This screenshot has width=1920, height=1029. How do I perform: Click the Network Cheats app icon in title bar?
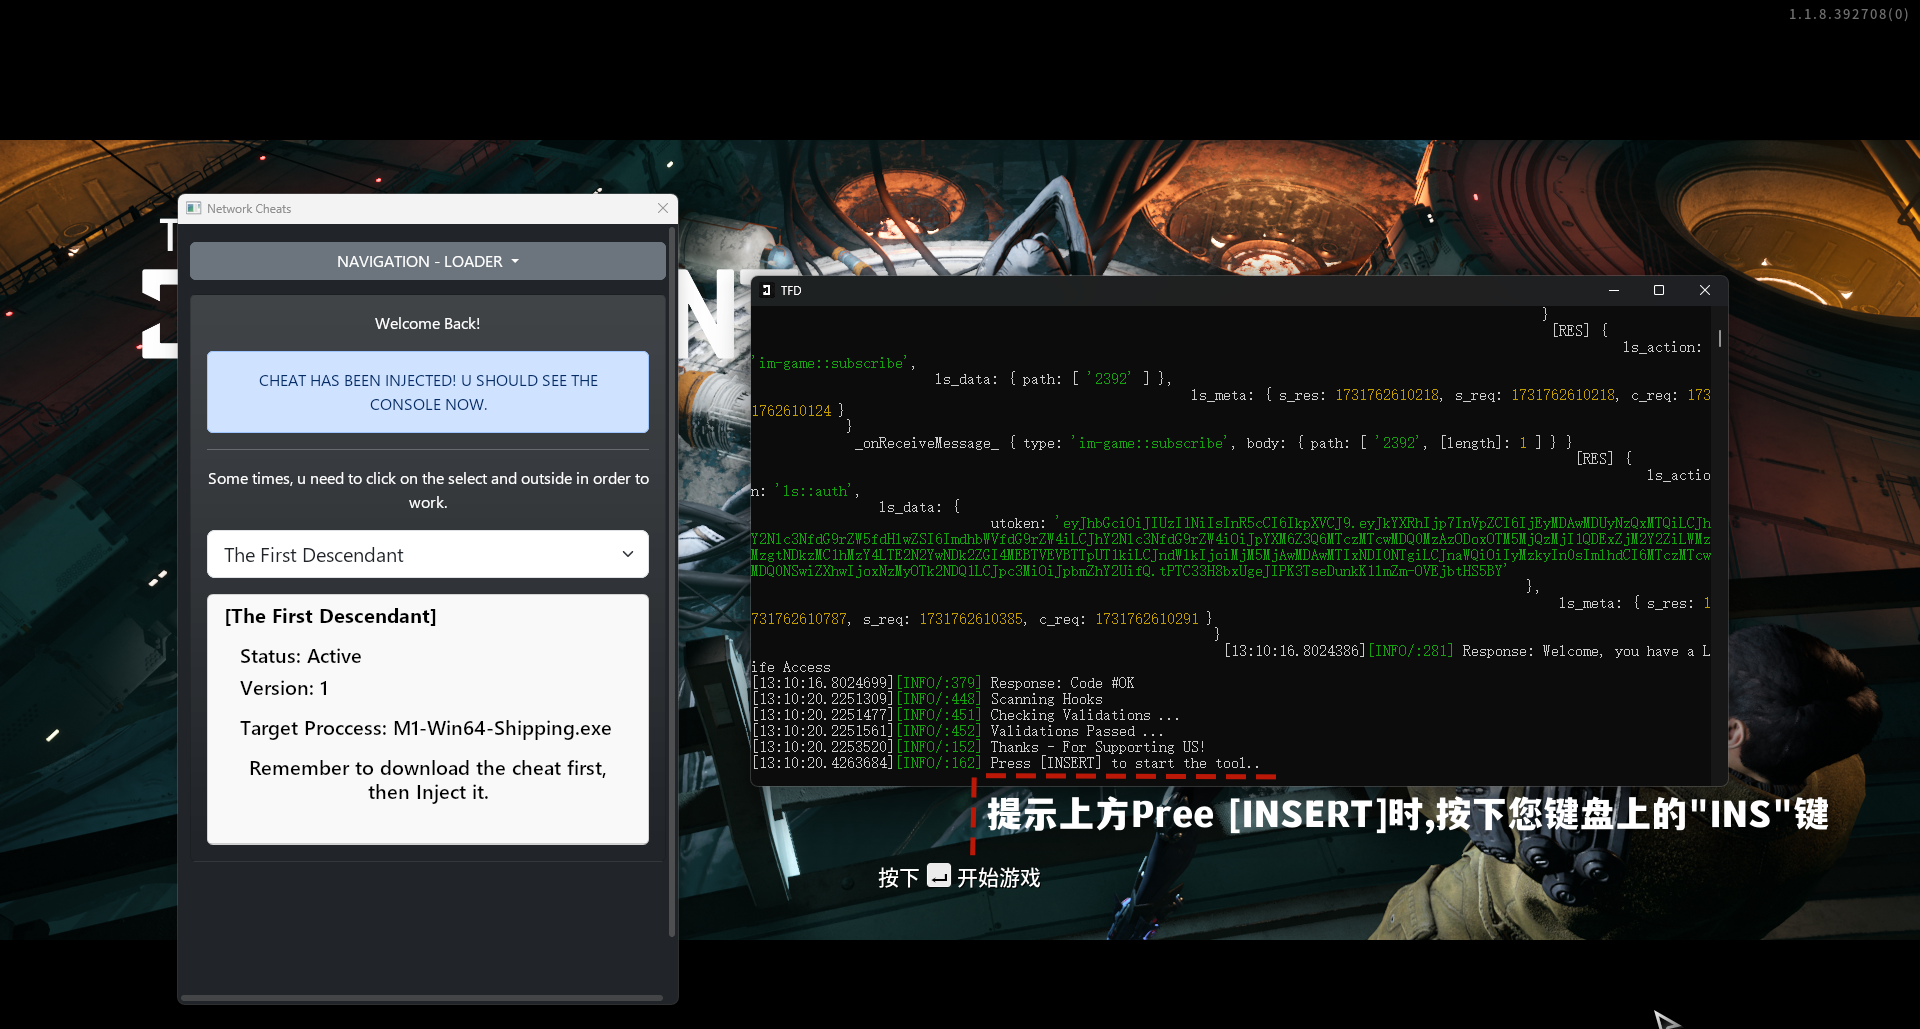[194, 208]
